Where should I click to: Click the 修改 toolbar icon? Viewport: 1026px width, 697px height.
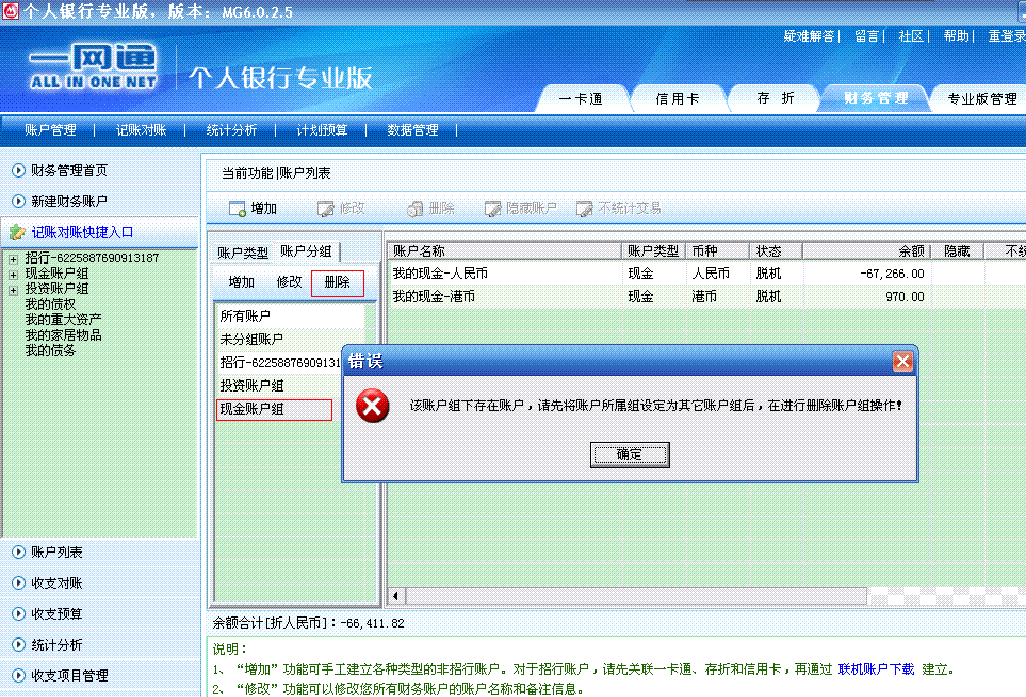pos(325,209)
